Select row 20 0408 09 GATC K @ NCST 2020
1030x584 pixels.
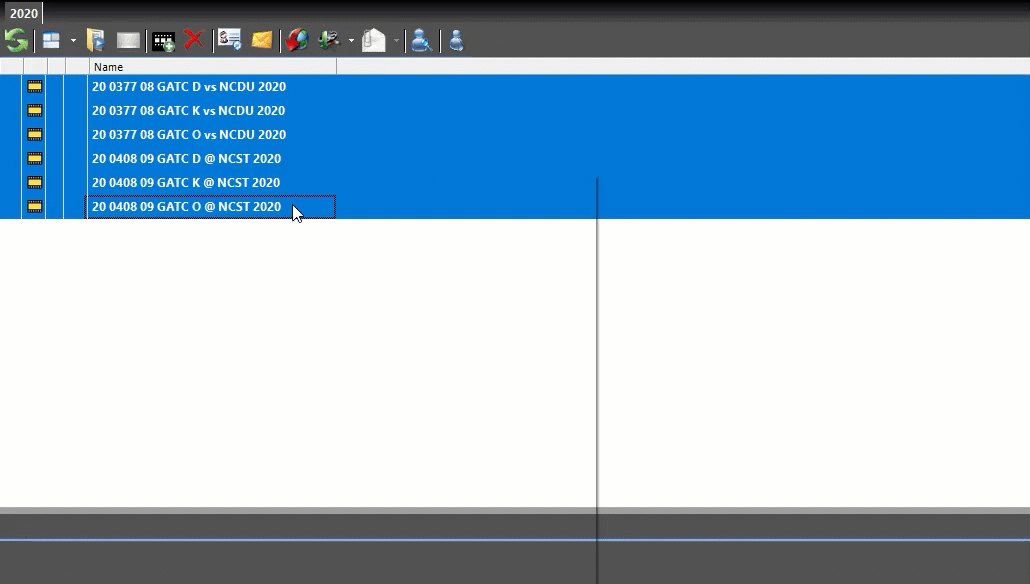click(515, 183)
